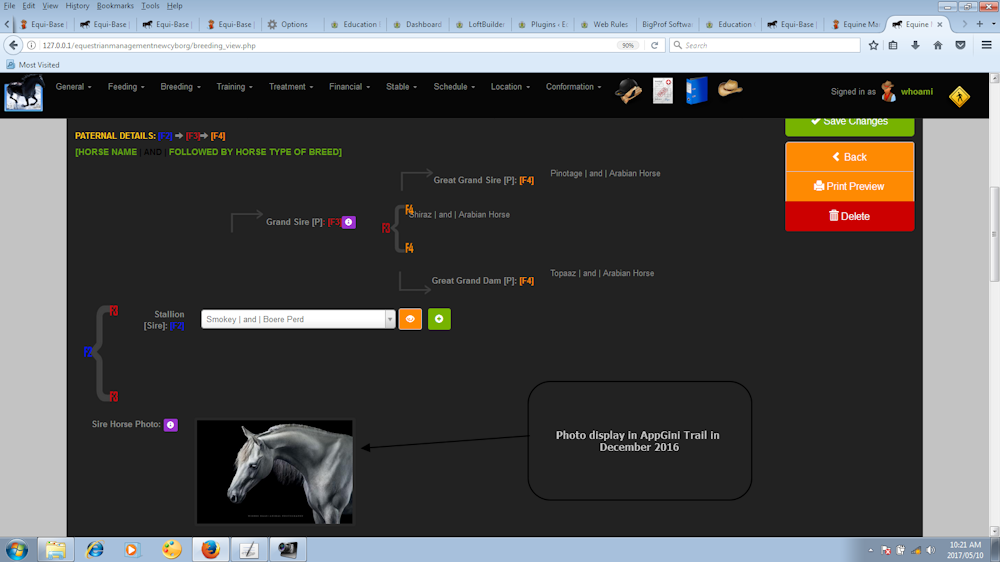
Task: Open a new browser tab with plus
Action: coord(980,24)
